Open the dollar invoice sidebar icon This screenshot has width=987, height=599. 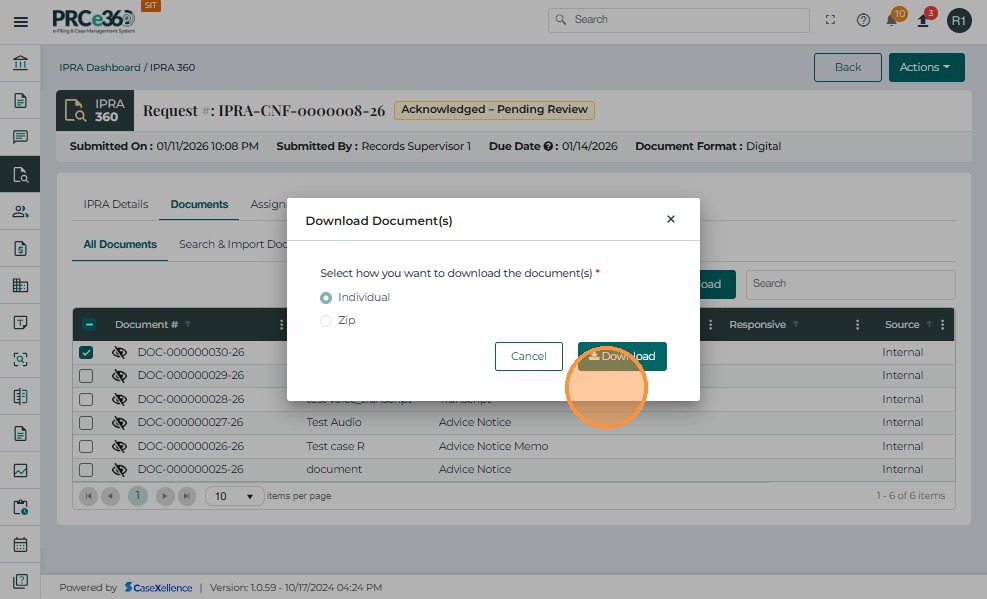pyautogui.click(x=20, y=249)
